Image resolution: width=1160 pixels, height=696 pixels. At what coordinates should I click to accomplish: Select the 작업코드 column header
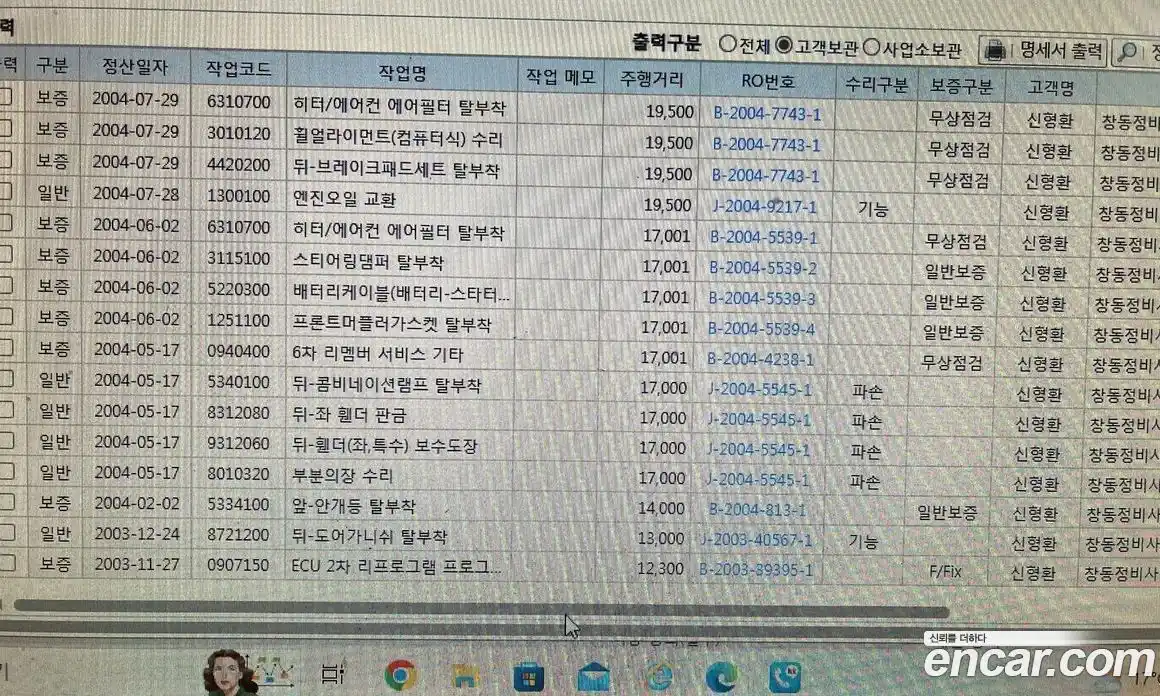pyautogui.click(x=238, y=69)
